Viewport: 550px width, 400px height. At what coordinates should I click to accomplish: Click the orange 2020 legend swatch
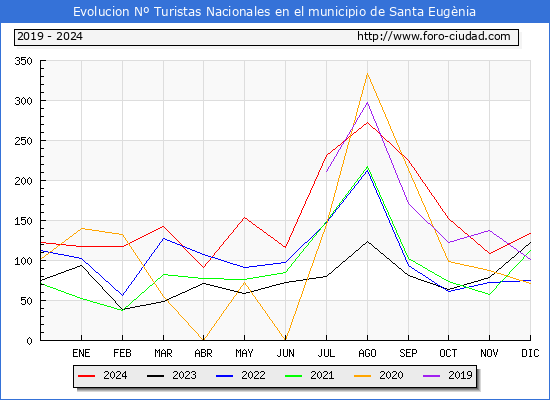coord(363,376)
